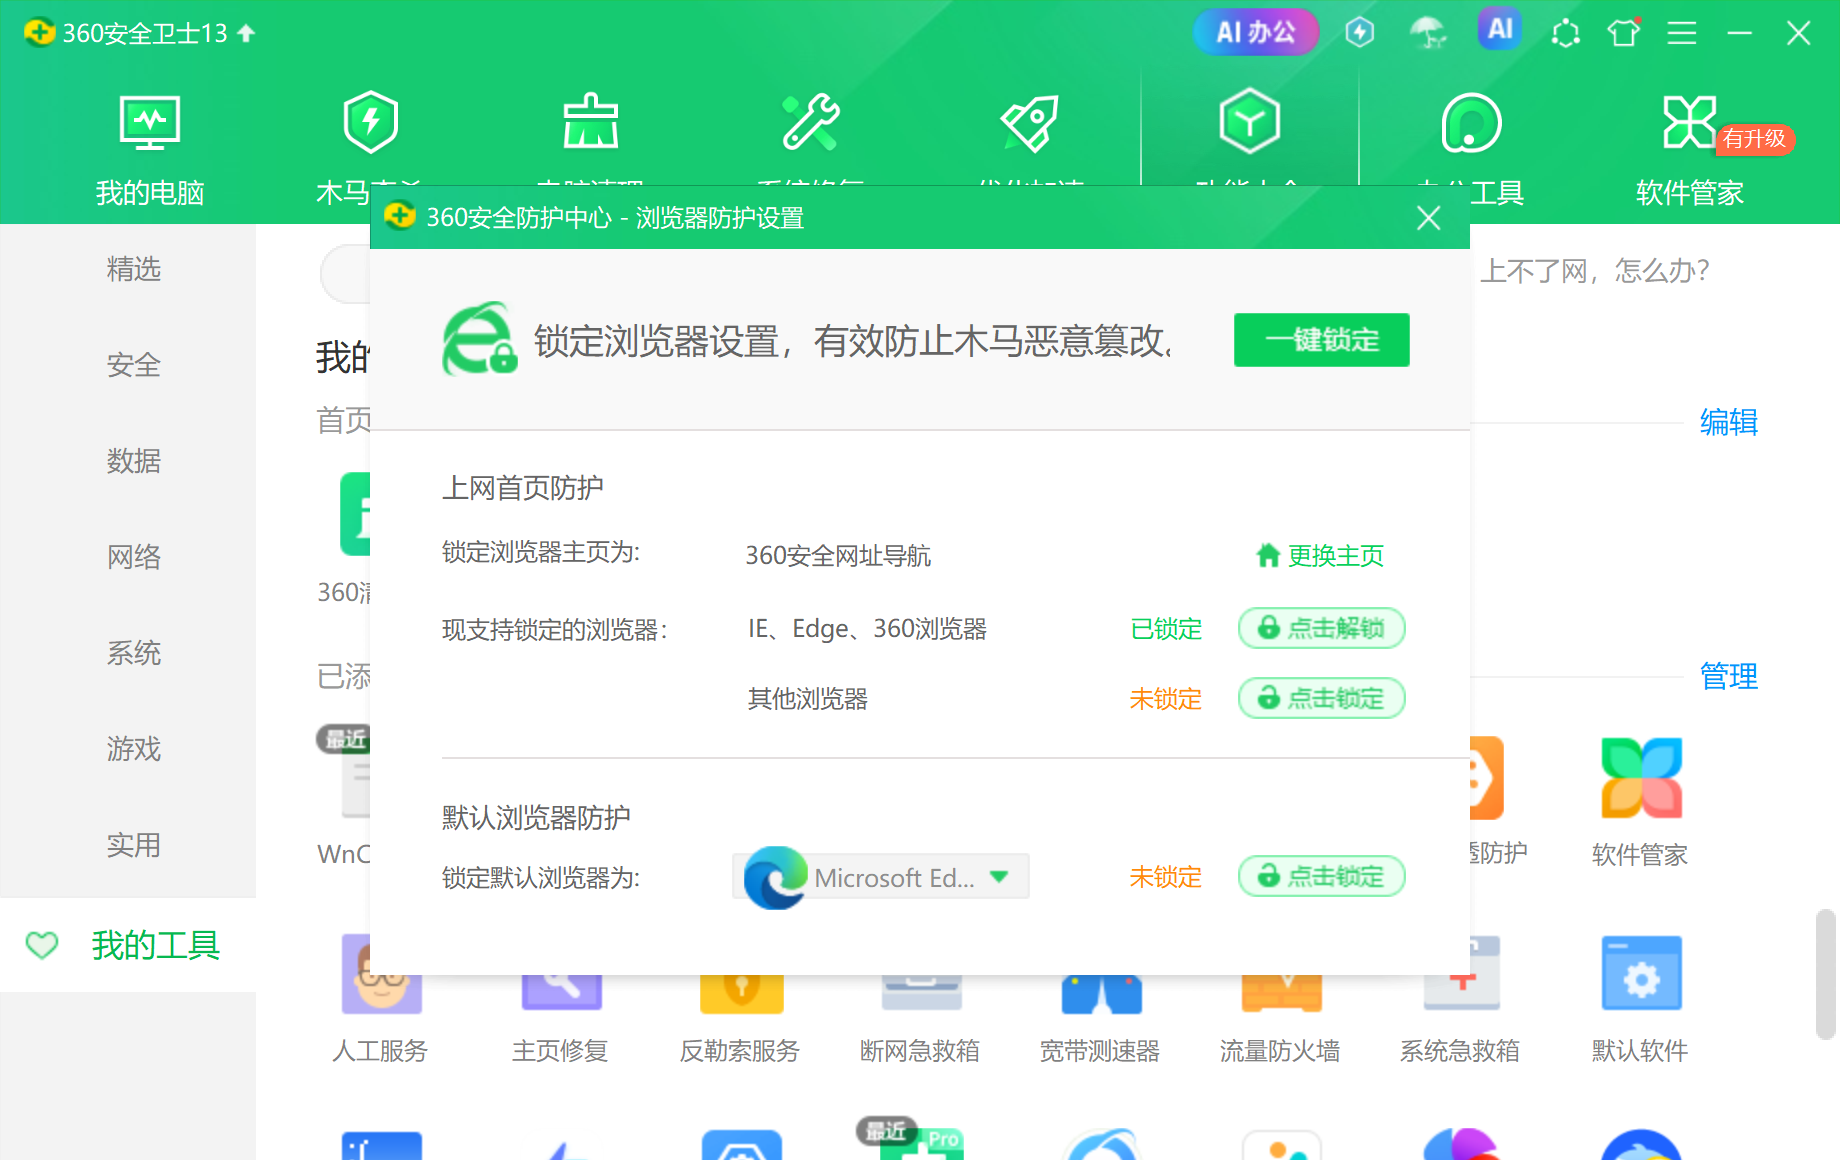
Task: Open the purple AI icon in title bar
Action: tap(1499, 30)
